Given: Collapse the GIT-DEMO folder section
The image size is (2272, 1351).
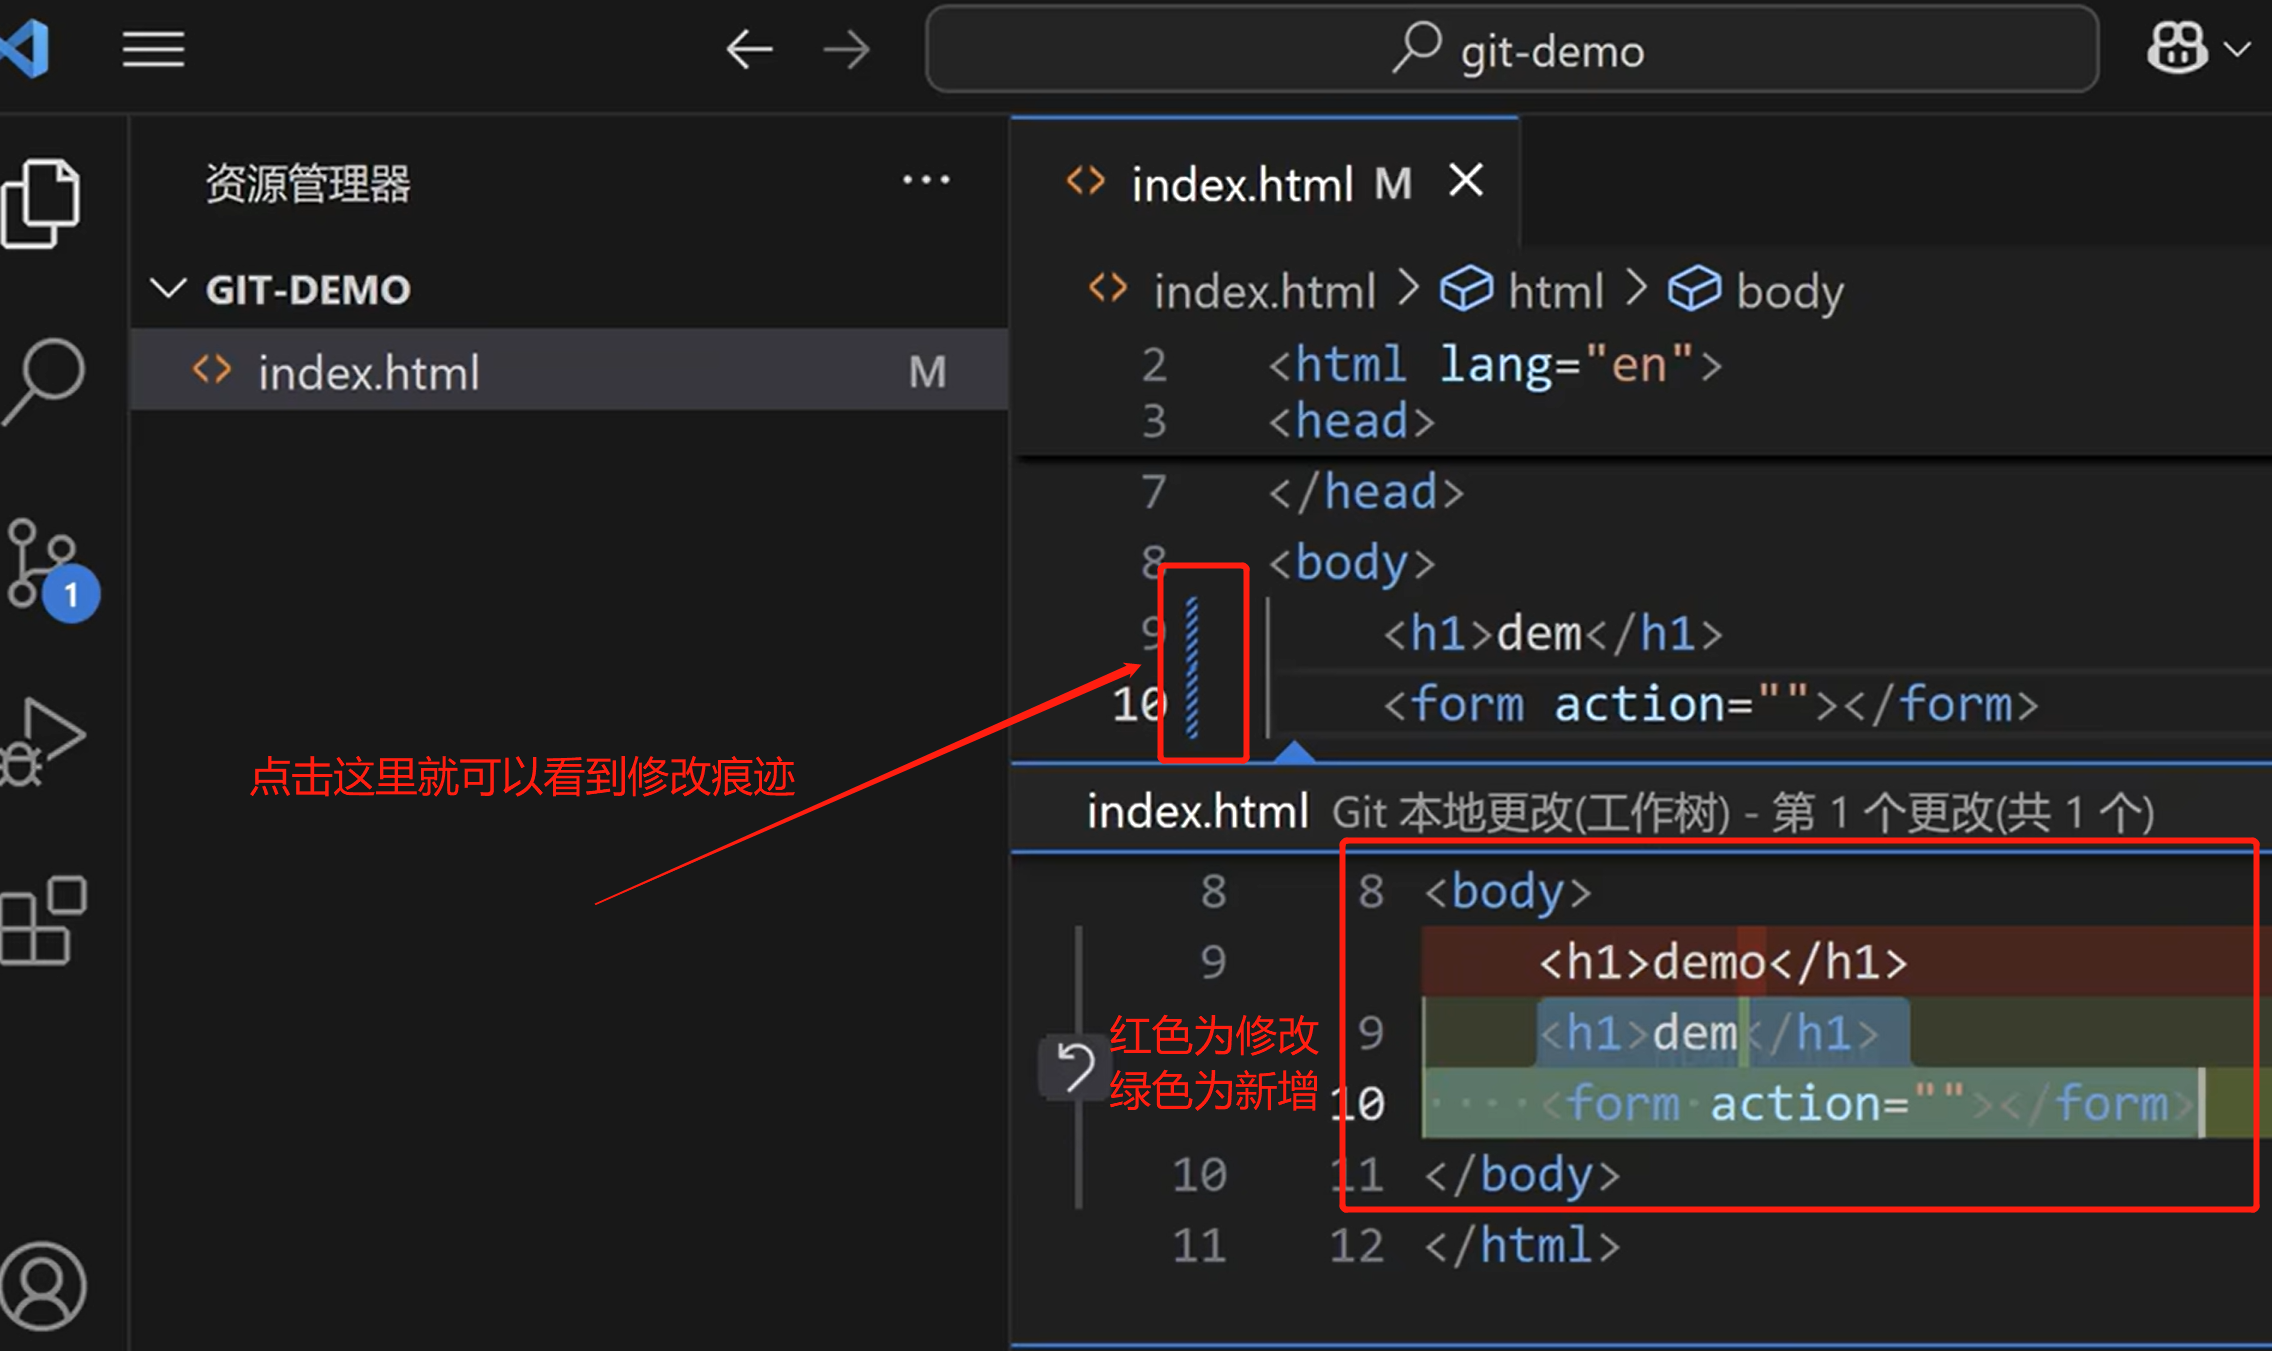Looking at the screenshot, I should (x=168, y=290).
